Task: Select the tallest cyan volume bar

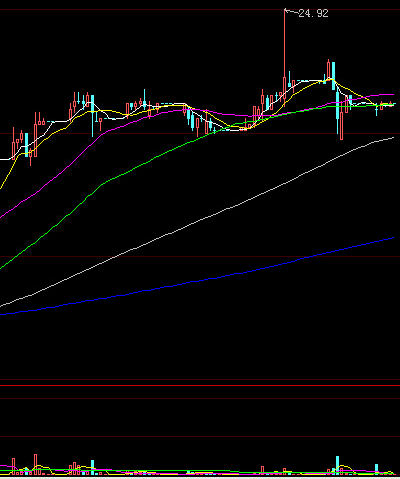Action: (337, 465)
